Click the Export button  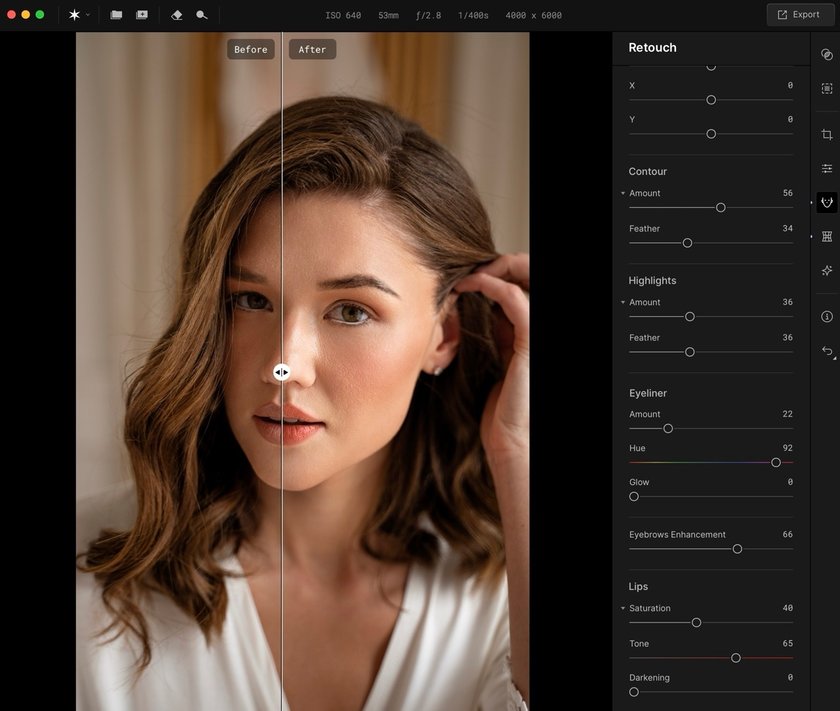799,15
